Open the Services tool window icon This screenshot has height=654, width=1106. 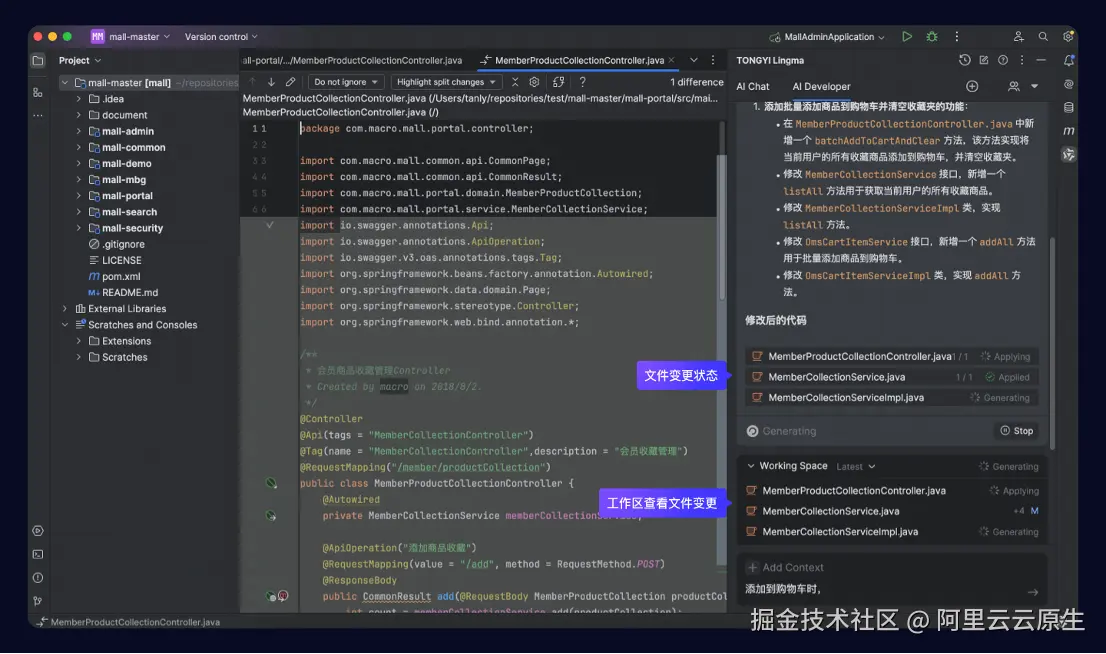coord(38,531)
